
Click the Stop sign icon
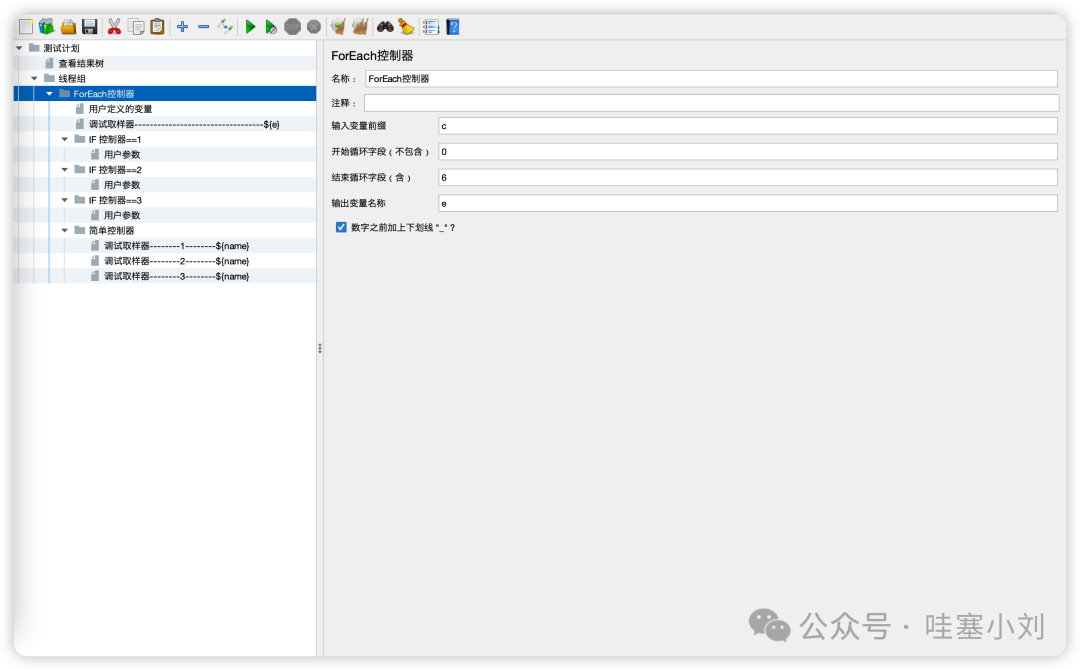pos(293,27)
